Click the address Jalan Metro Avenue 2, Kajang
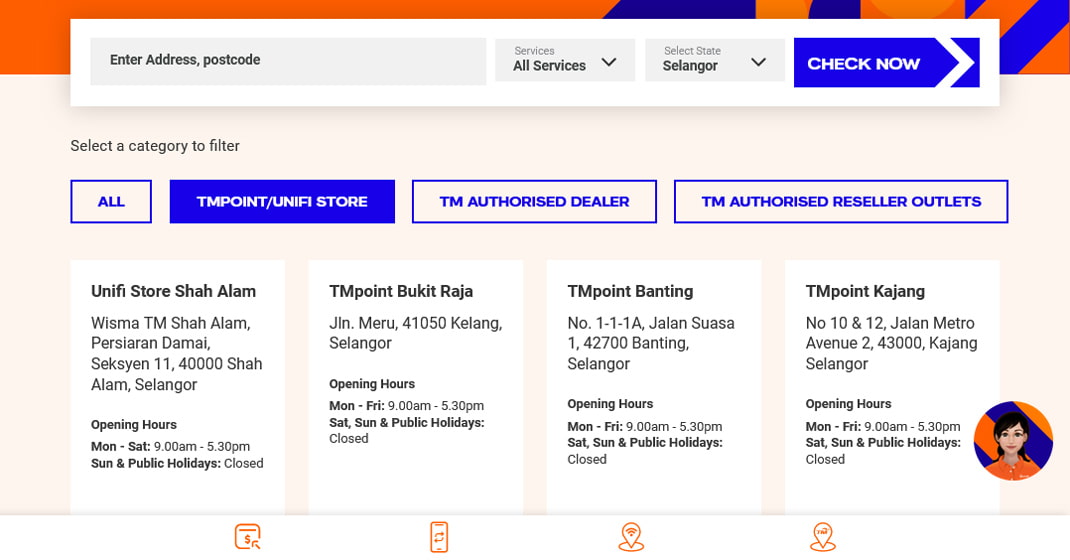Screen dimensions: 1070x560 [x=891, y=343]
